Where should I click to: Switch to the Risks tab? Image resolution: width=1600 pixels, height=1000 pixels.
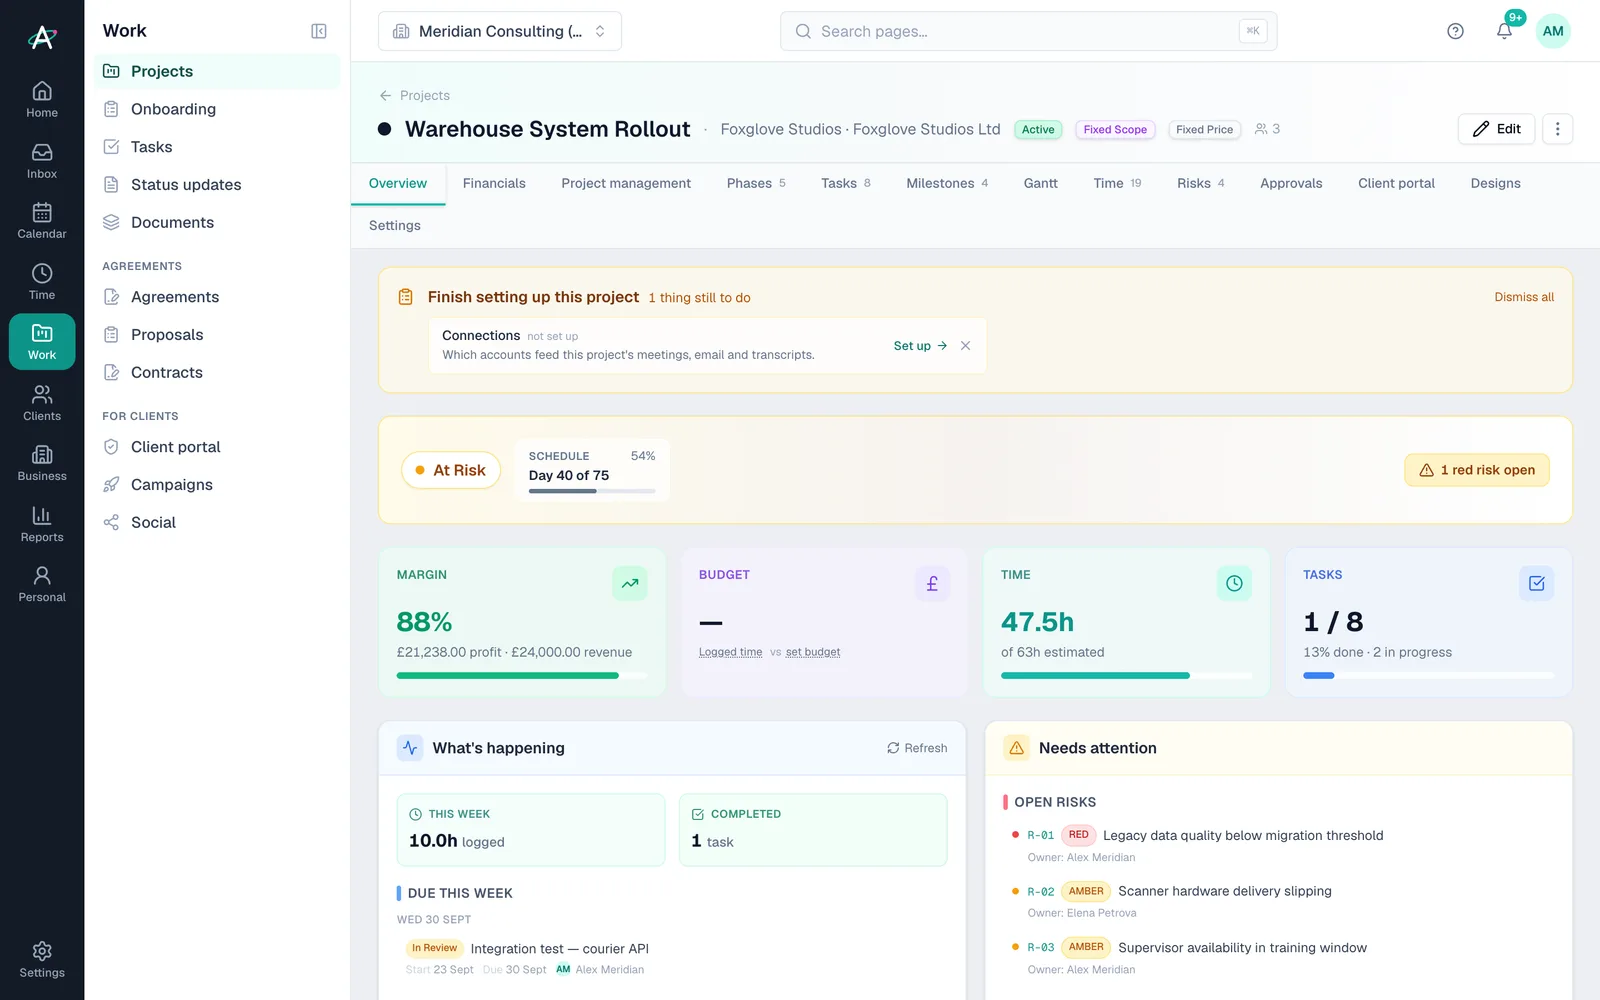point(1200,184)
